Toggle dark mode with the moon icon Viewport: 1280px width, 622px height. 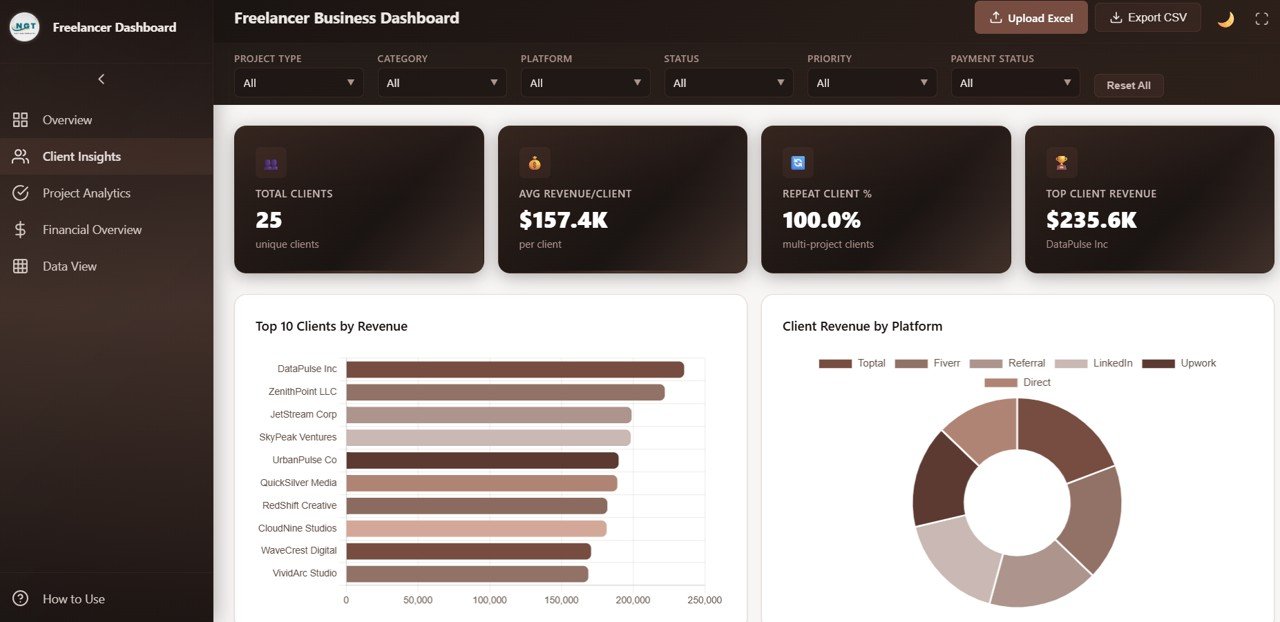coord(1225,17)
